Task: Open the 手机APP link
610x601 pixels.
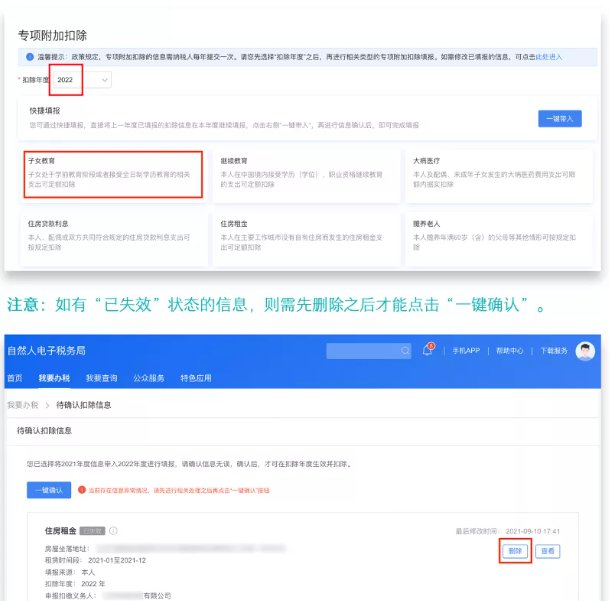Action: (466, 350)
